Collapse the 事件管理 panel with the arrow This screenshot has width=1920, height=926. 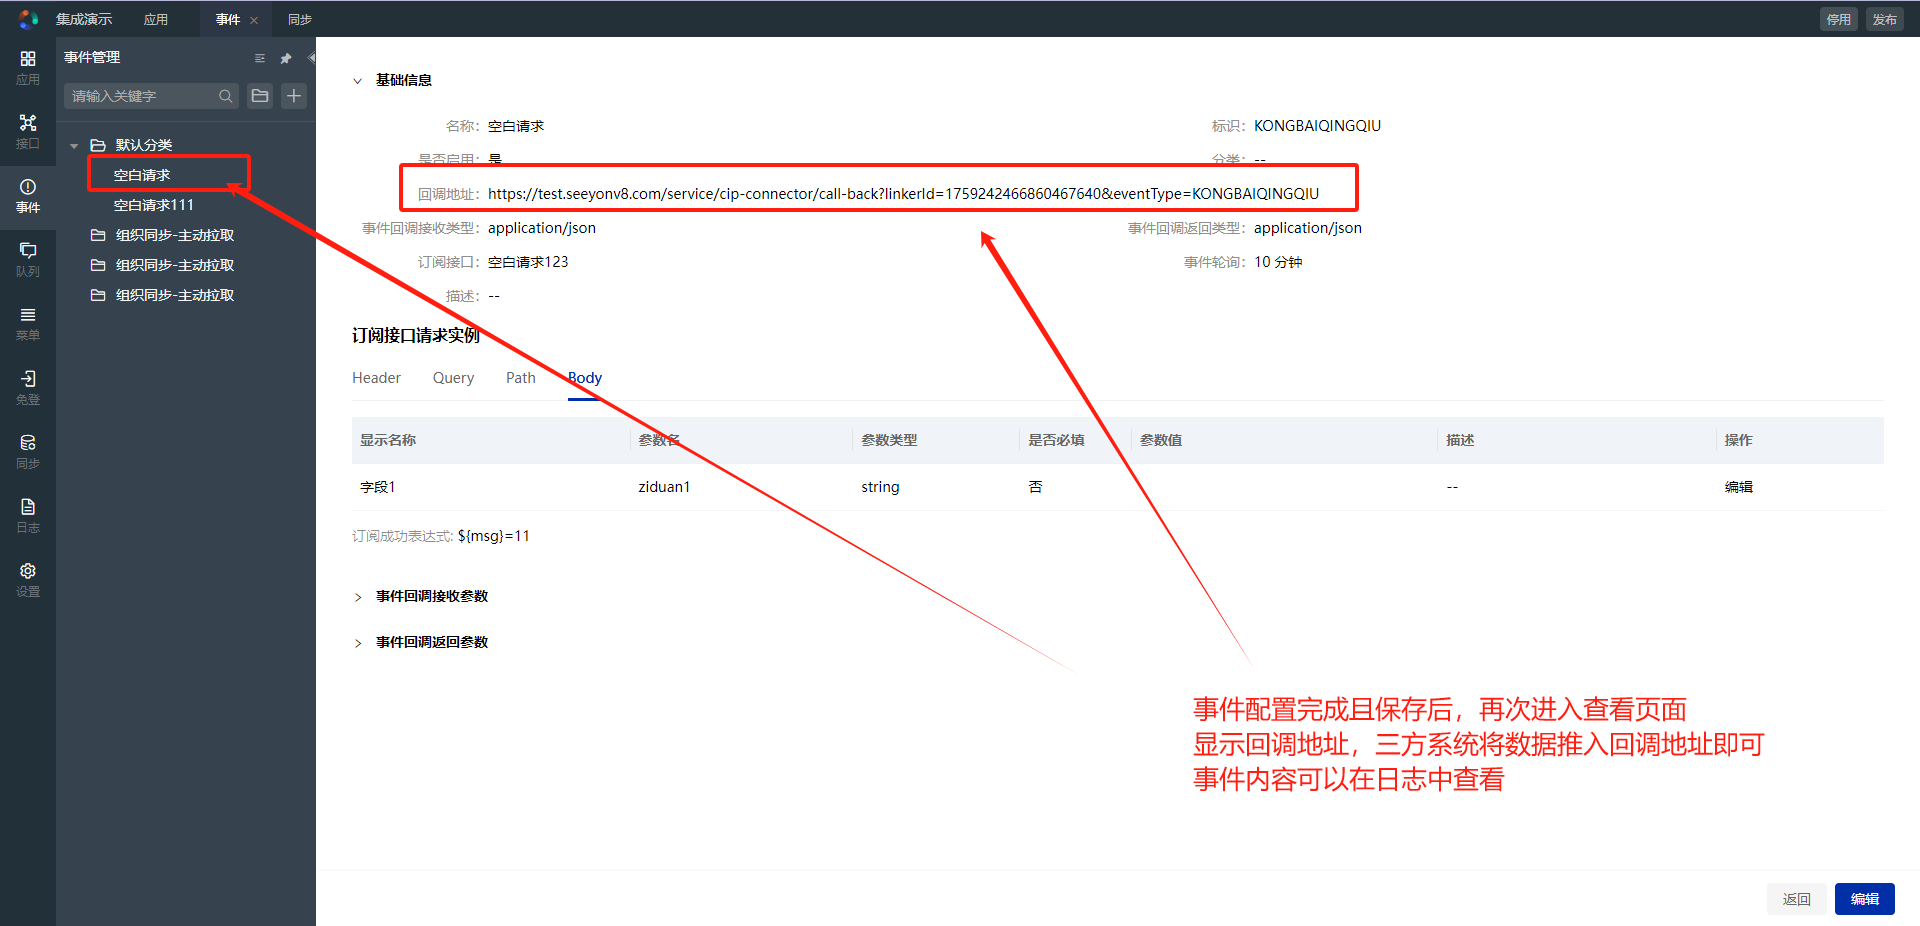point(311,58)
